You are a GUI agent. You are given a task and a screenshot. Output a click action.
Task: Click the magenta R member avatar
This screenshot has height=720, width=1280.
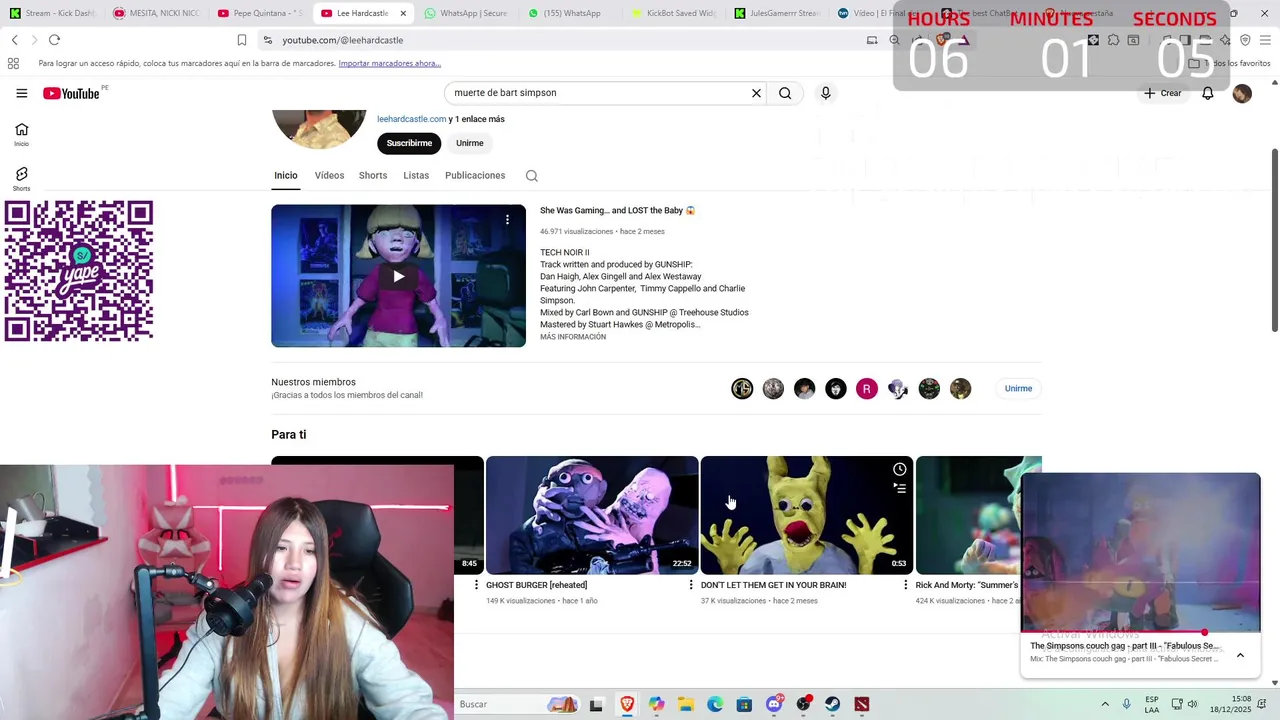tap(867, 388)
